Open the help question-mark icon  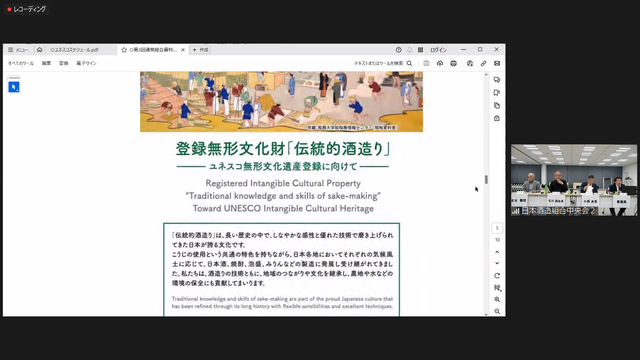pos(398,50)
